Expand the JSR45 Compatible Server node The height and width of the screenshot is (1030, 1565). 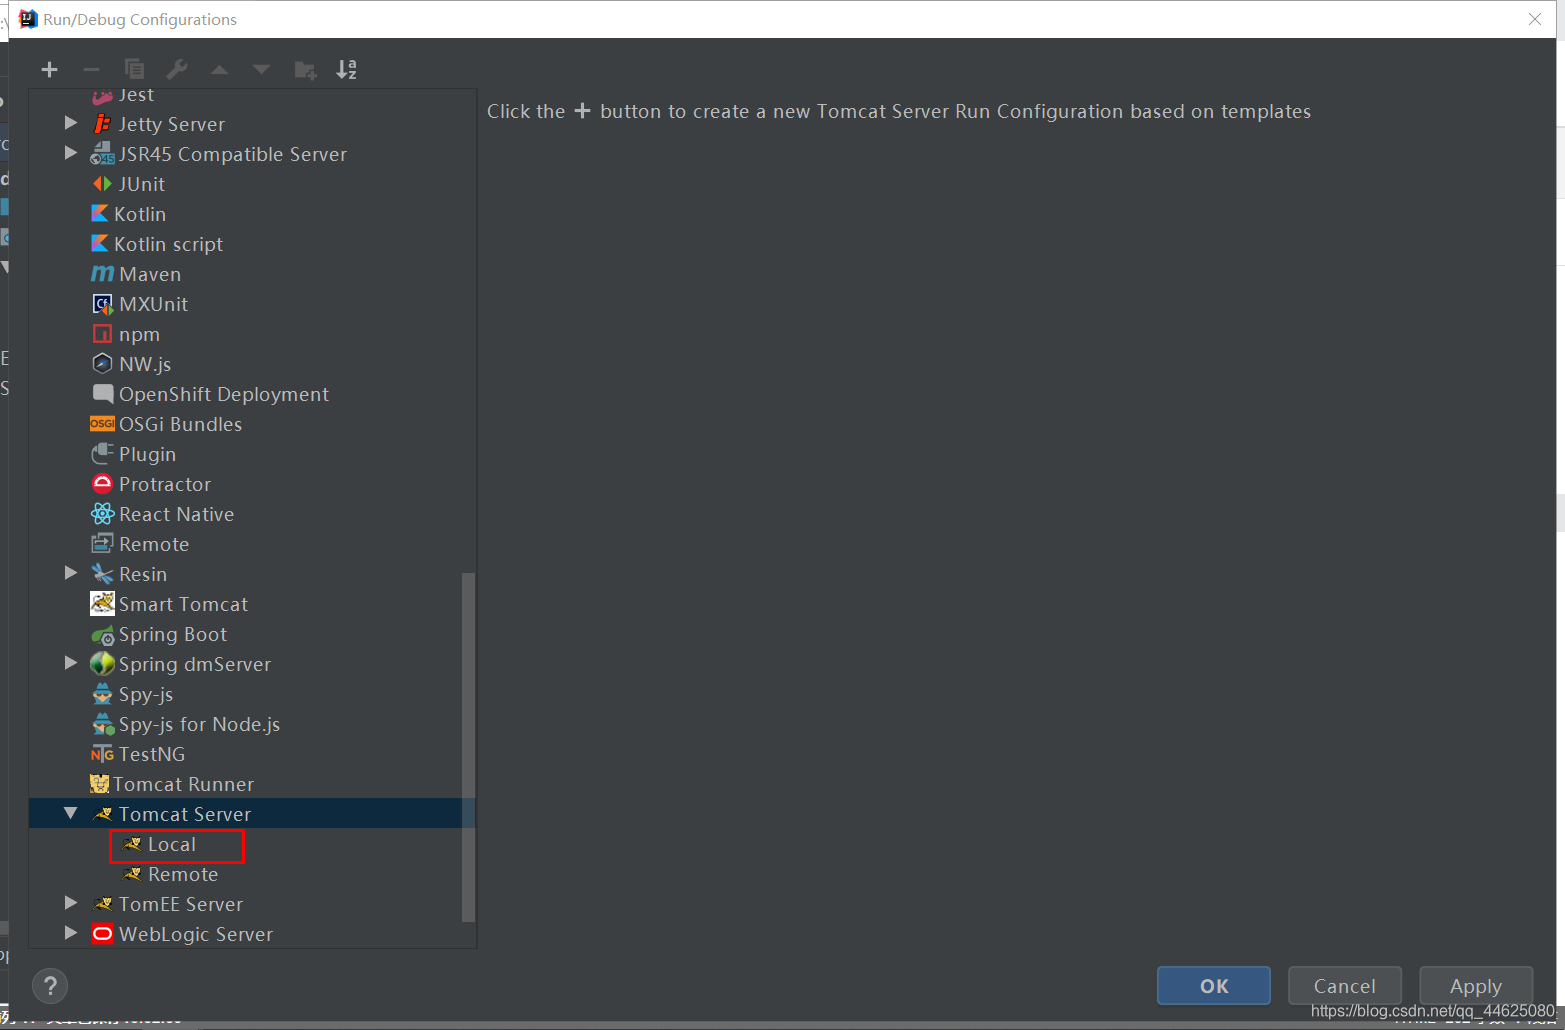(x=71, y=153)
